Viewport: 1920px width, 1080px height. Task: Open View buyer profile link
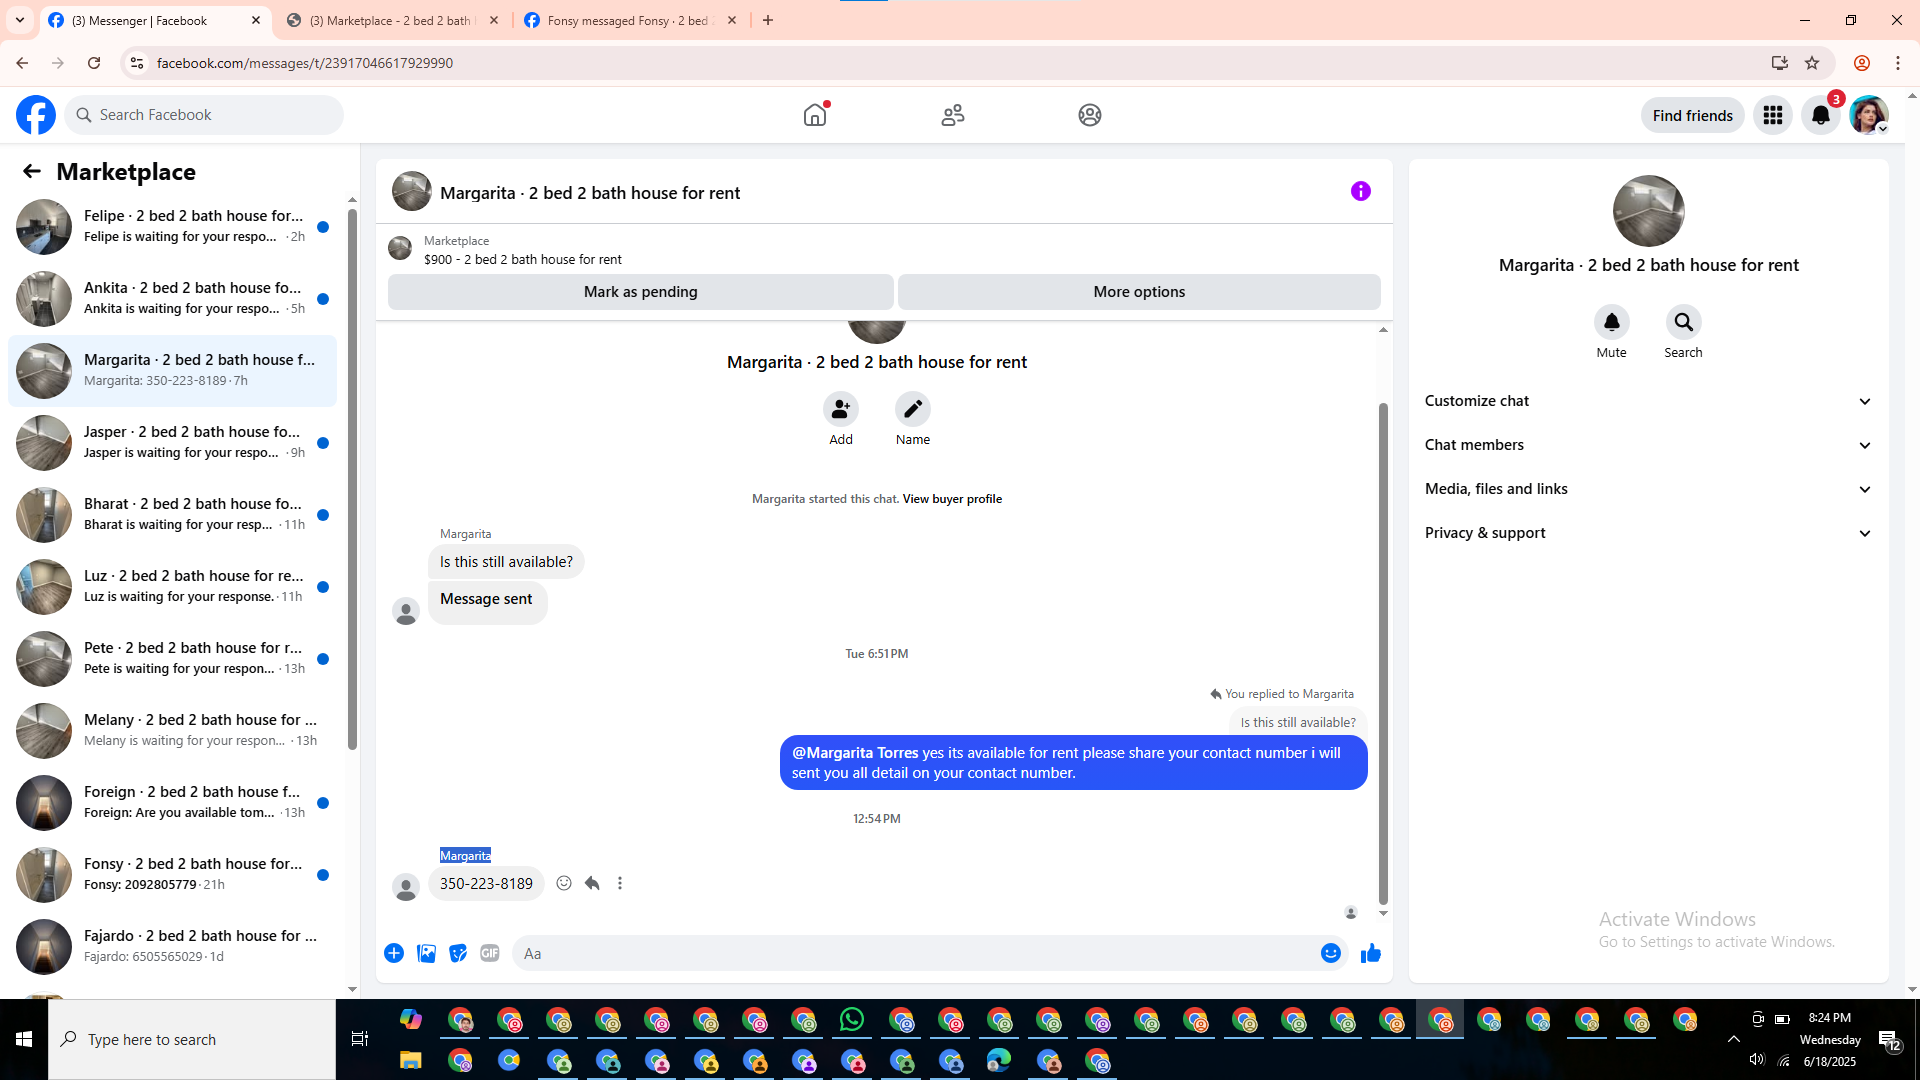tap(952, 499)
